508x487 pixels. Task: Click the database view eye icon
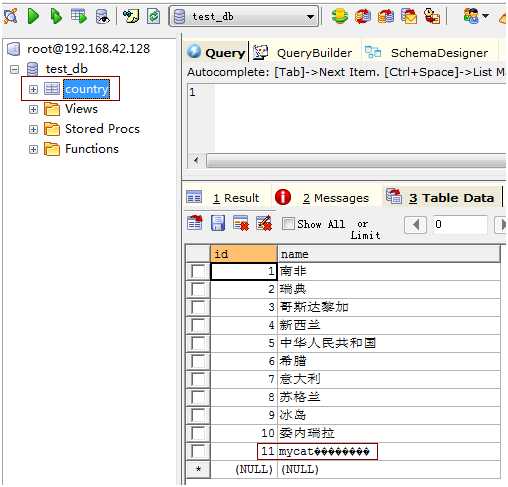click(x=102, y=16)
